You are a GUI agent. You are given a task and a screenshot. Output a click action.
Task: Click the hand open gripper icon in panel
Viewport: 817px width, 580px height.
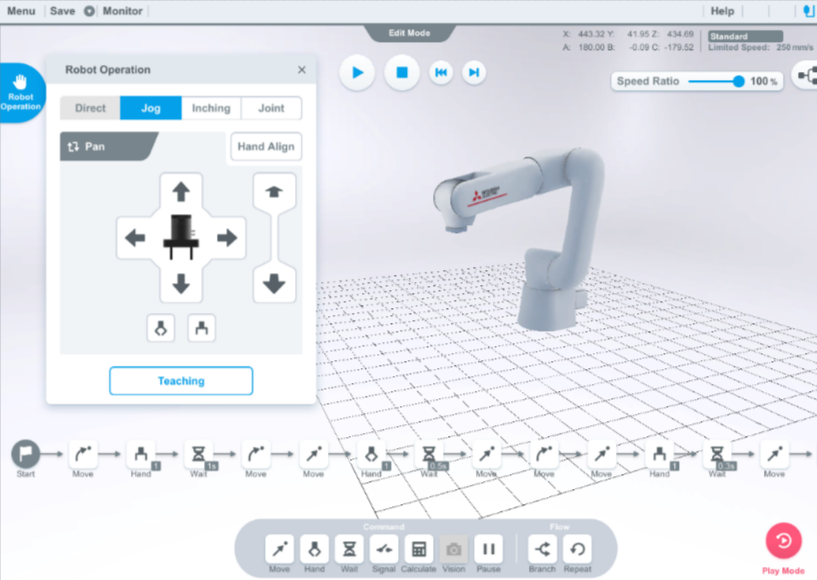pyautogui.click(x=201, y=328)
